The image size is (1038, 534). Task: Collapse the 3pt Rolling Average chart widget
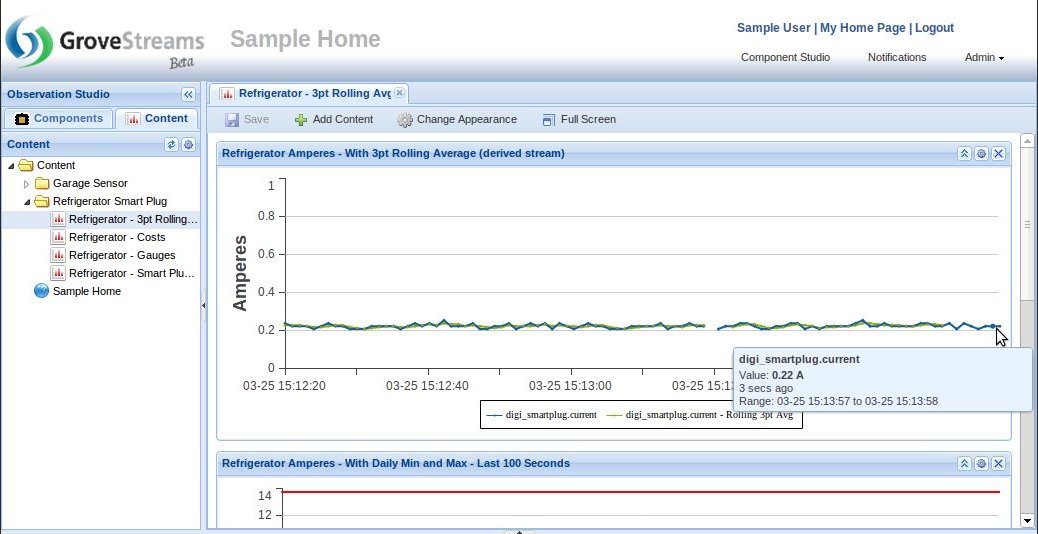coord(964,154)
